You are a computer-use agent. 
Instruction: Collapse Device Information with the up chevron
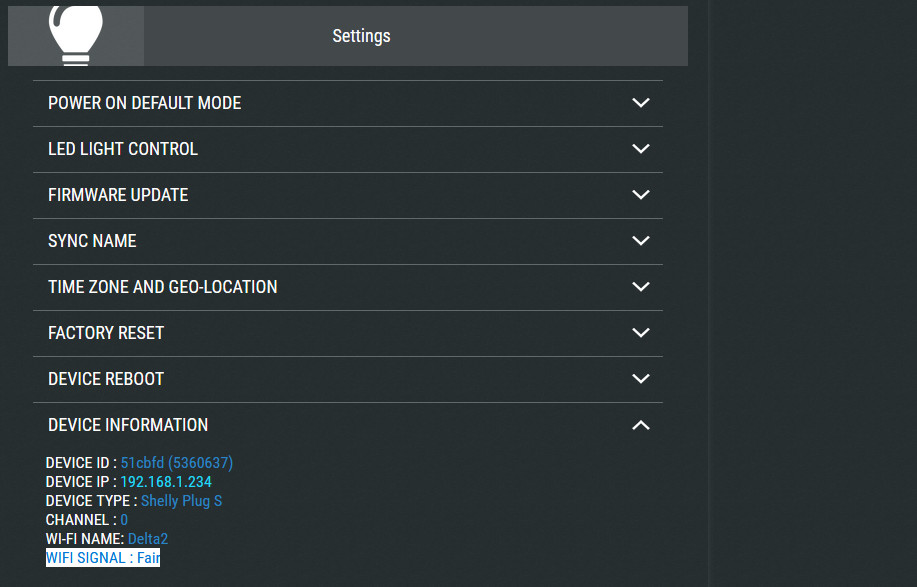coord(641,425)
